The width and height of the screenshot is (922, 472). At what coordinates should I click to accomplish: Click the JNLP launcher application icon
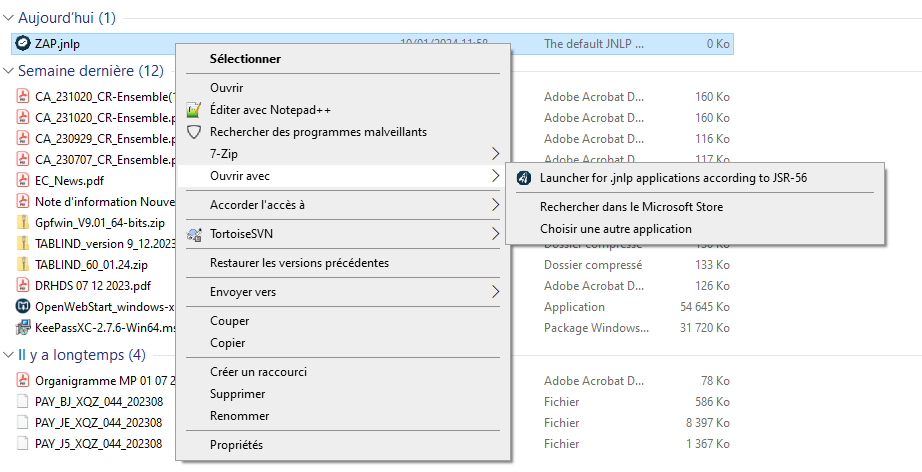coord(524,178)
